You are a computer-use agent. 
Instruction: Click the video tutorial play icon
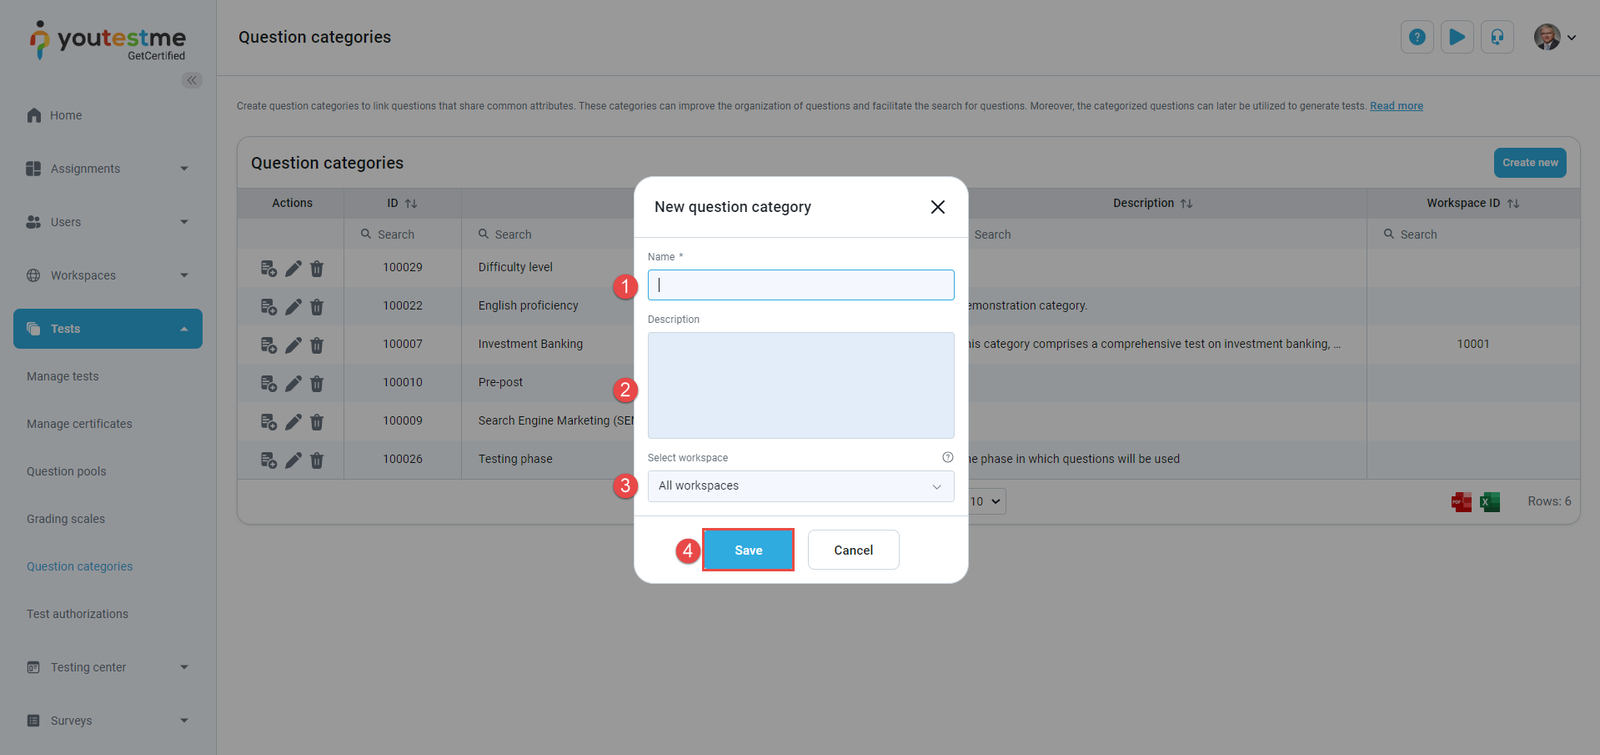1456,36
